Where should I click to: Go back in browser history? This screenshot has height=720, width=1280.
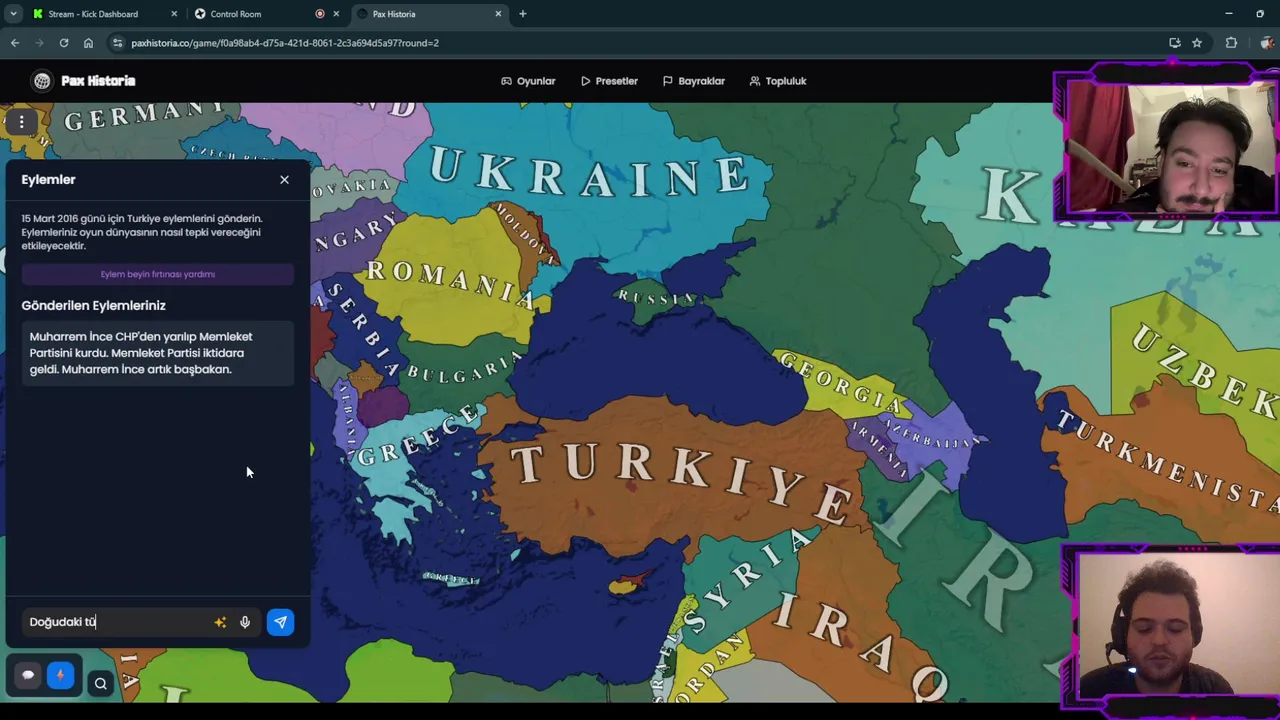[15, 43]
